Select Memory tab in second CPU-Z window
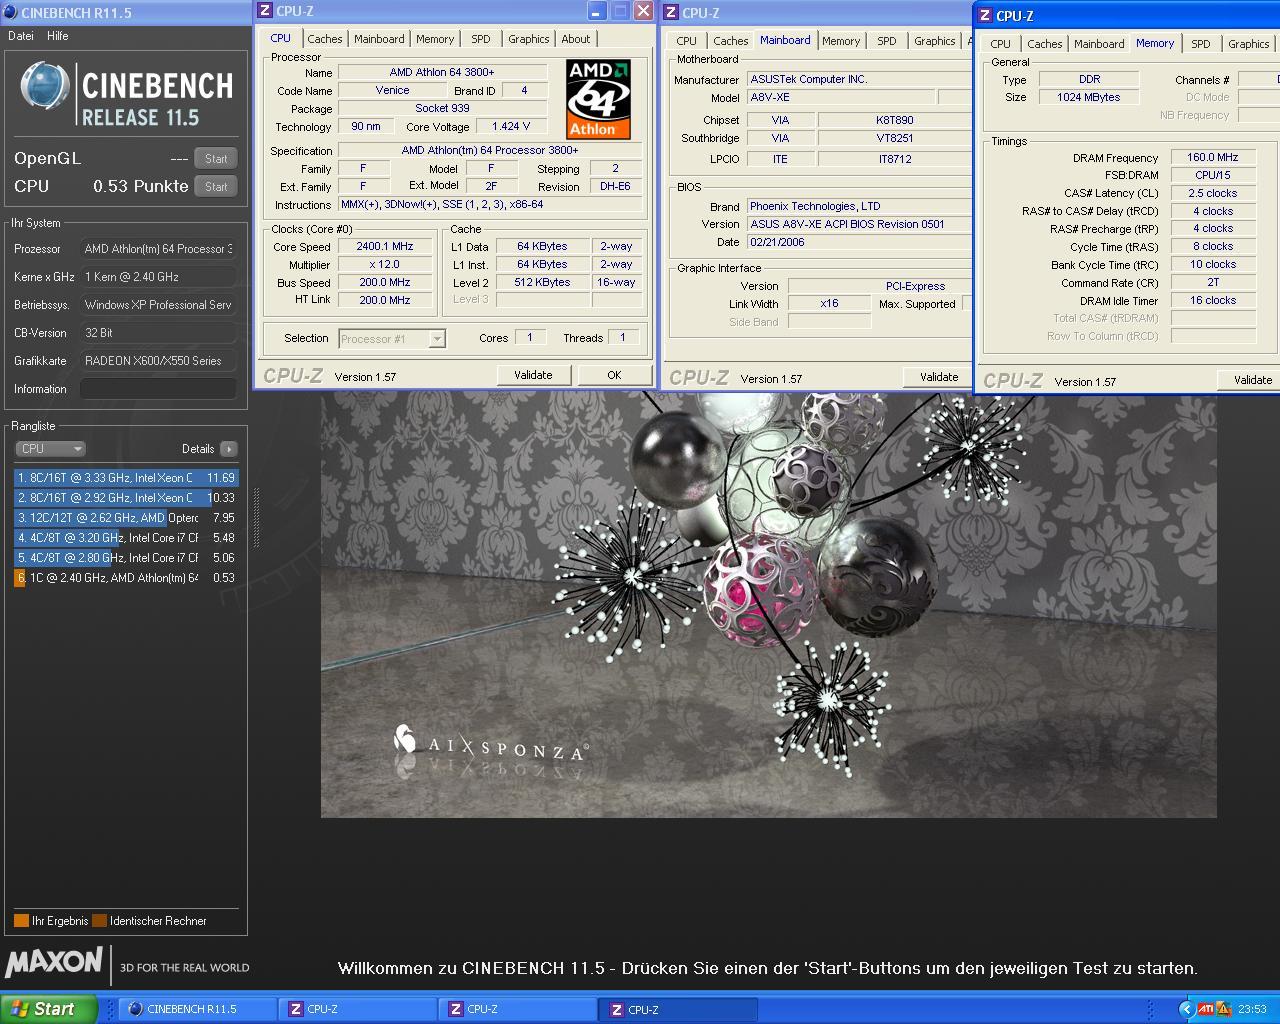 841,41
